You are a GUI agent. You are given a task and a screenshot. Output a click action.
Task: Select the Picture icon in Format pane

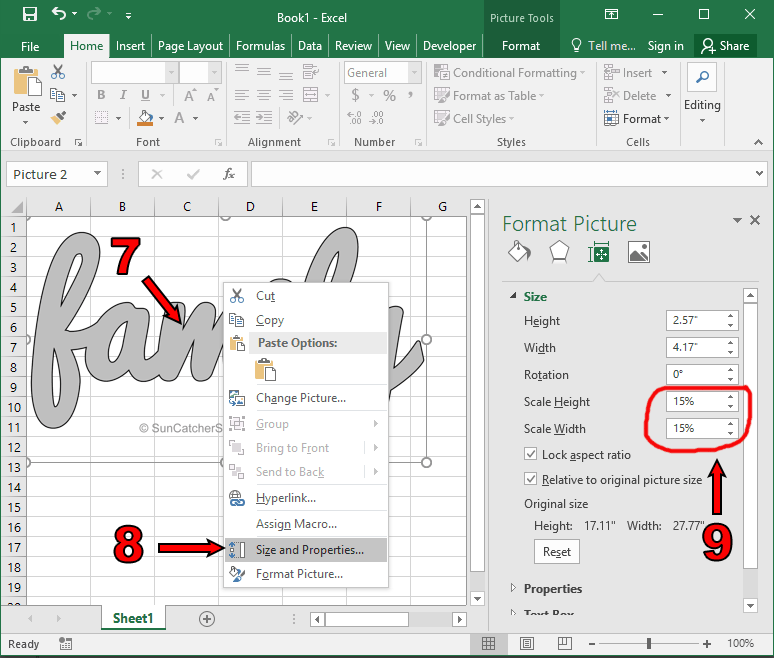tap(639, 252)
